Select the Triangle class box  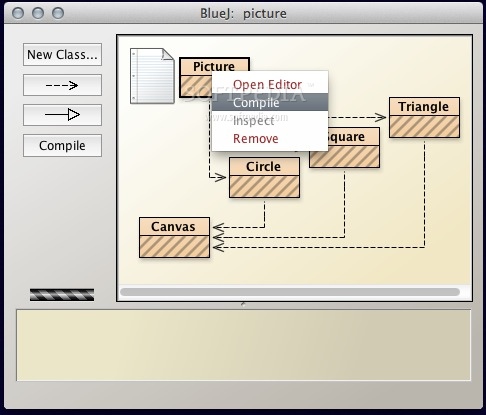tap(424, 118)
